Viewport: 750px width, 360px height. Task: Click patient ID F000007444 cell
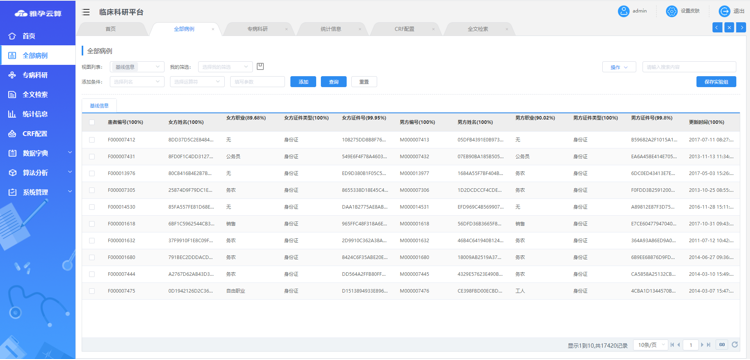121,274
